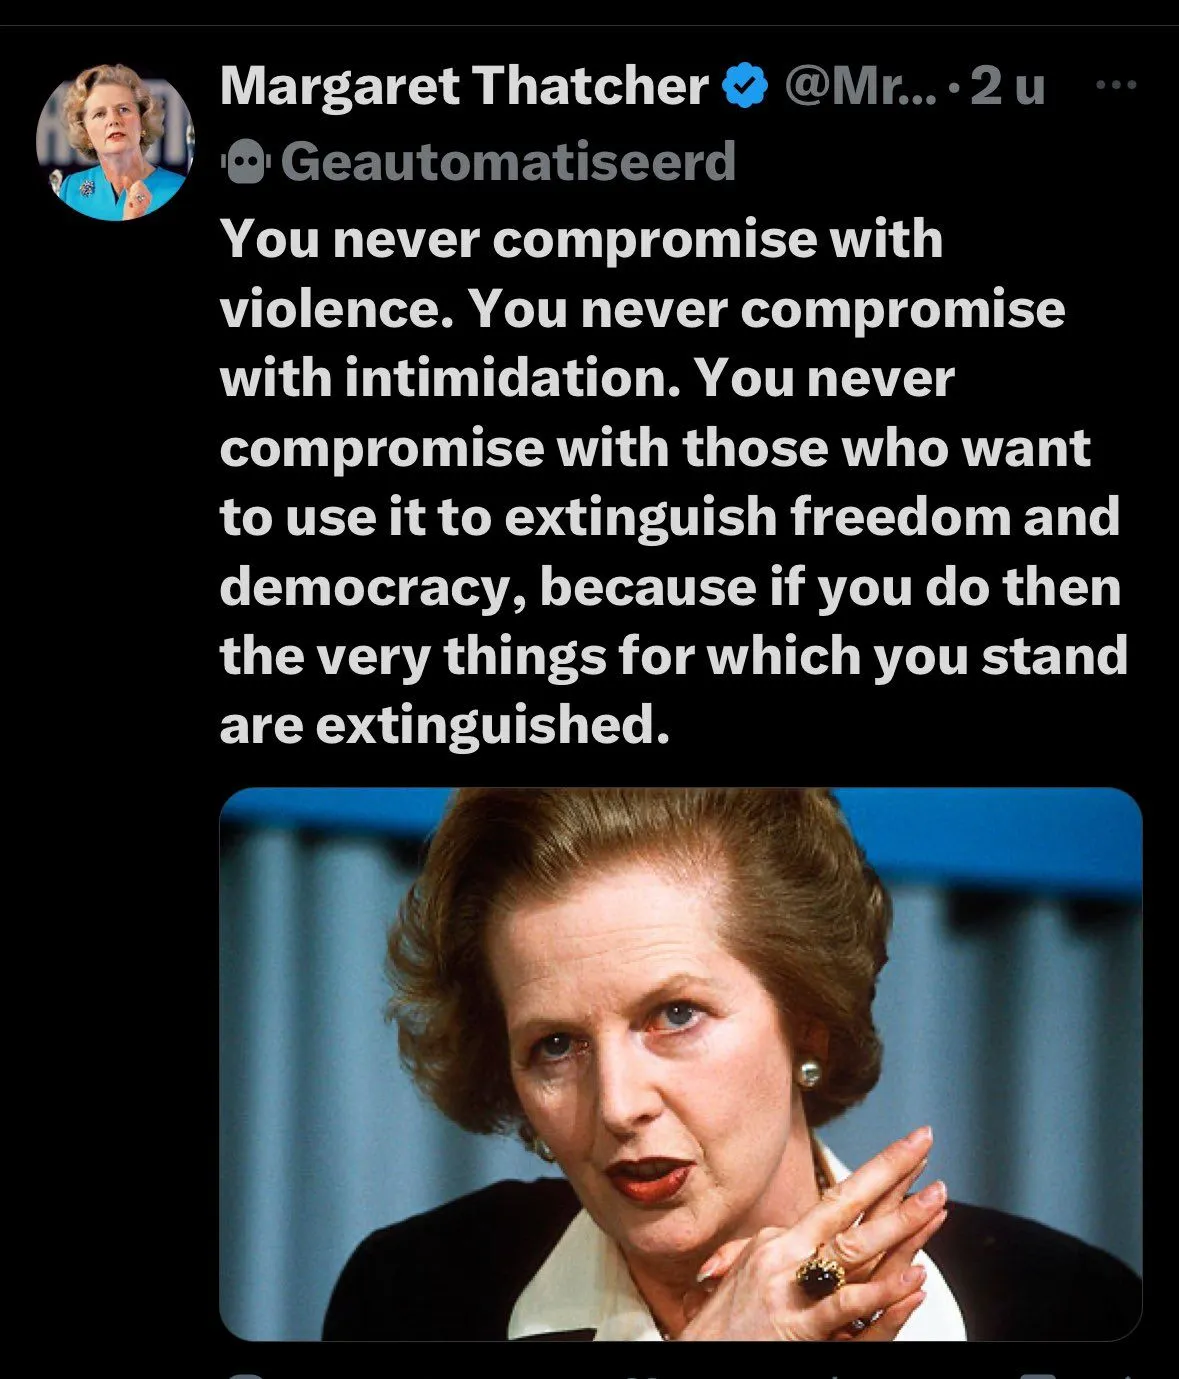The image size is (1179, 1379).
Task: Open the tweet text about never compromising
Action: click(674, 481)
